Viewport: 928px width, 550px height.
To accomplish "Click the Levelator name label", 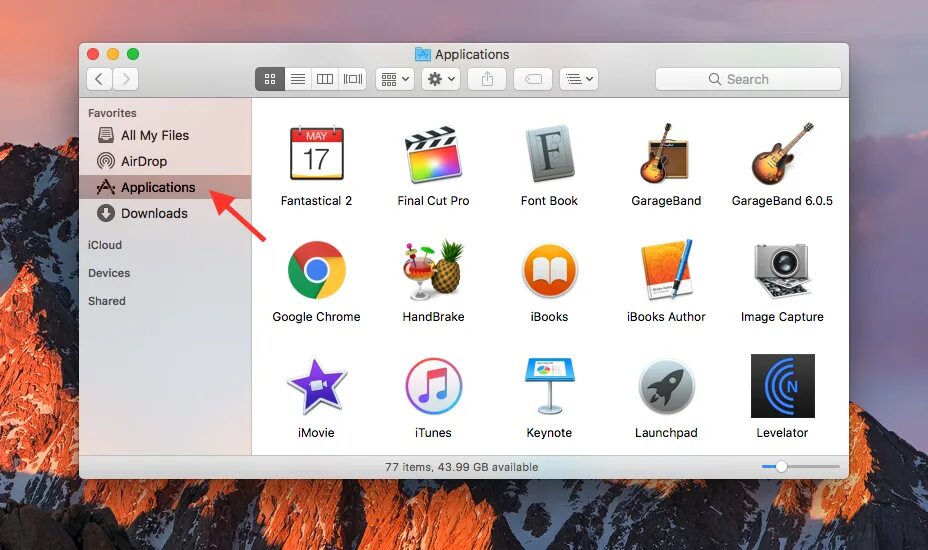I will [x=782, y=433].
